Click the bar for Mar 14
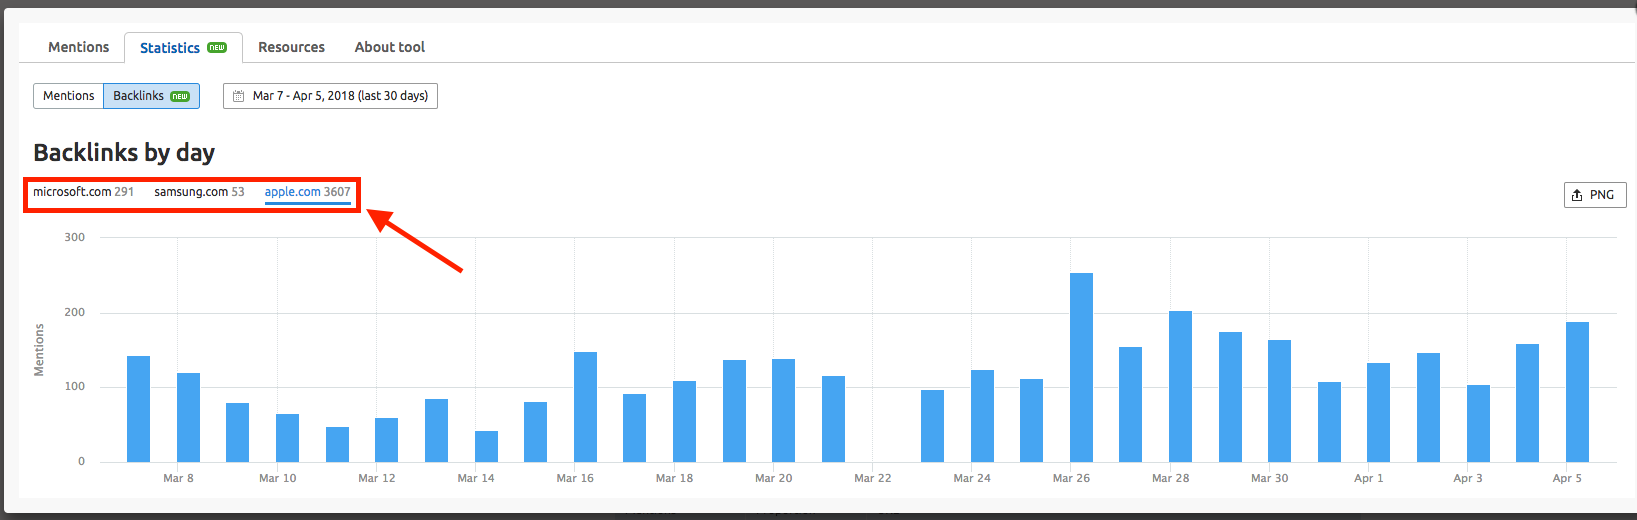The width and height of the screenshot is (1637, 520). pyautogui.click(x=486, y=446)
